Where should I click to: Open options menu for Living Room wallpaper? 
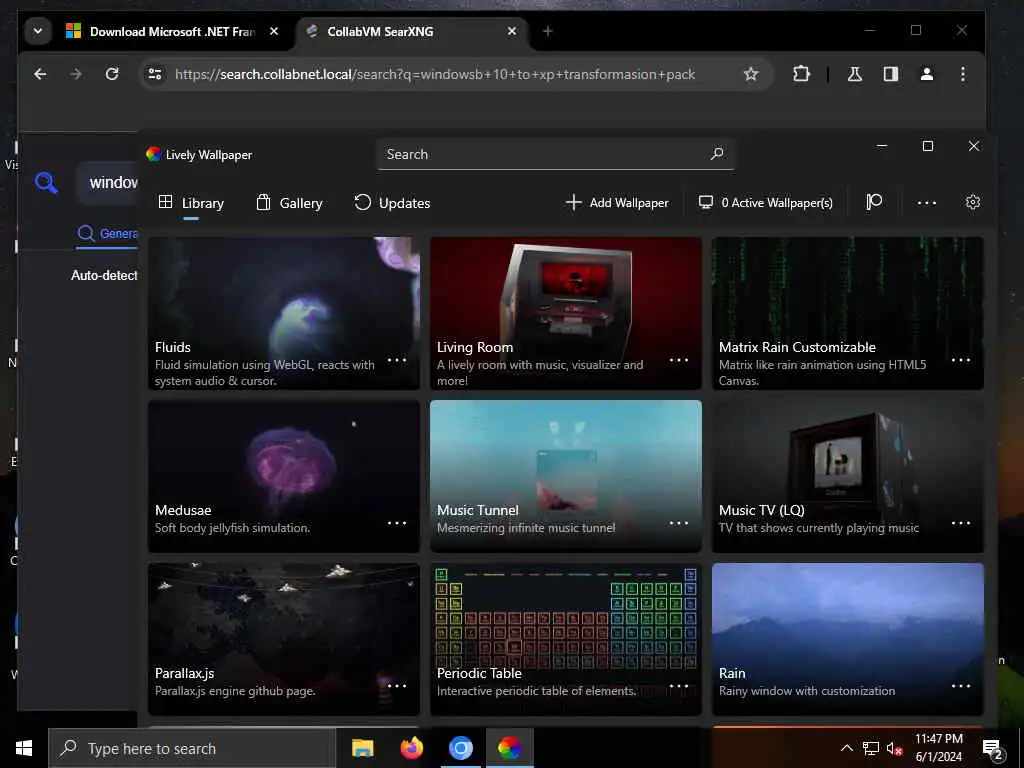pyautogui.click(x=679, y=360)
